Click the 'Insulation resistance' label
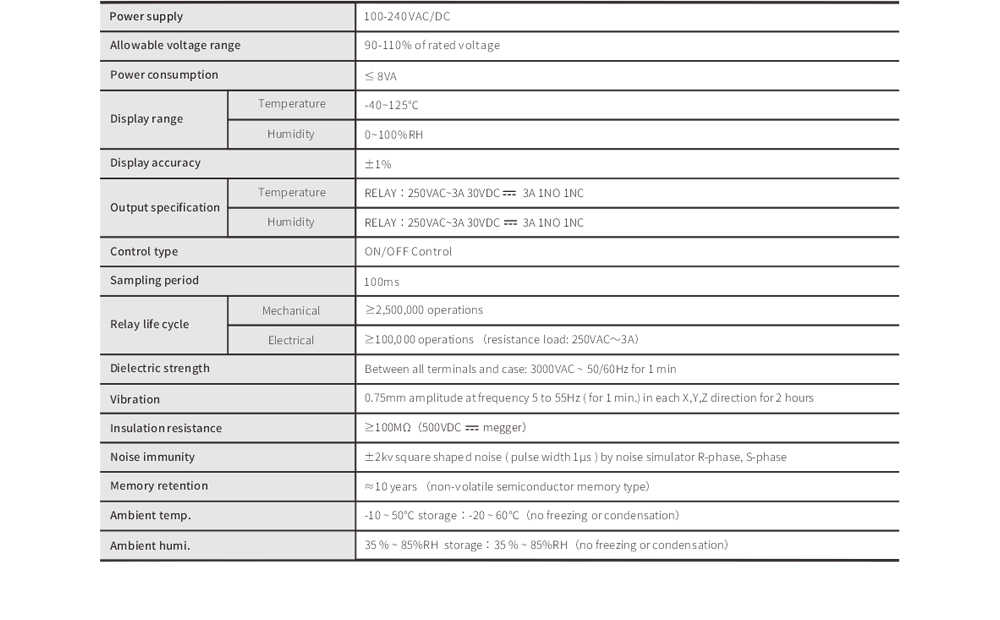 (166, 428)
